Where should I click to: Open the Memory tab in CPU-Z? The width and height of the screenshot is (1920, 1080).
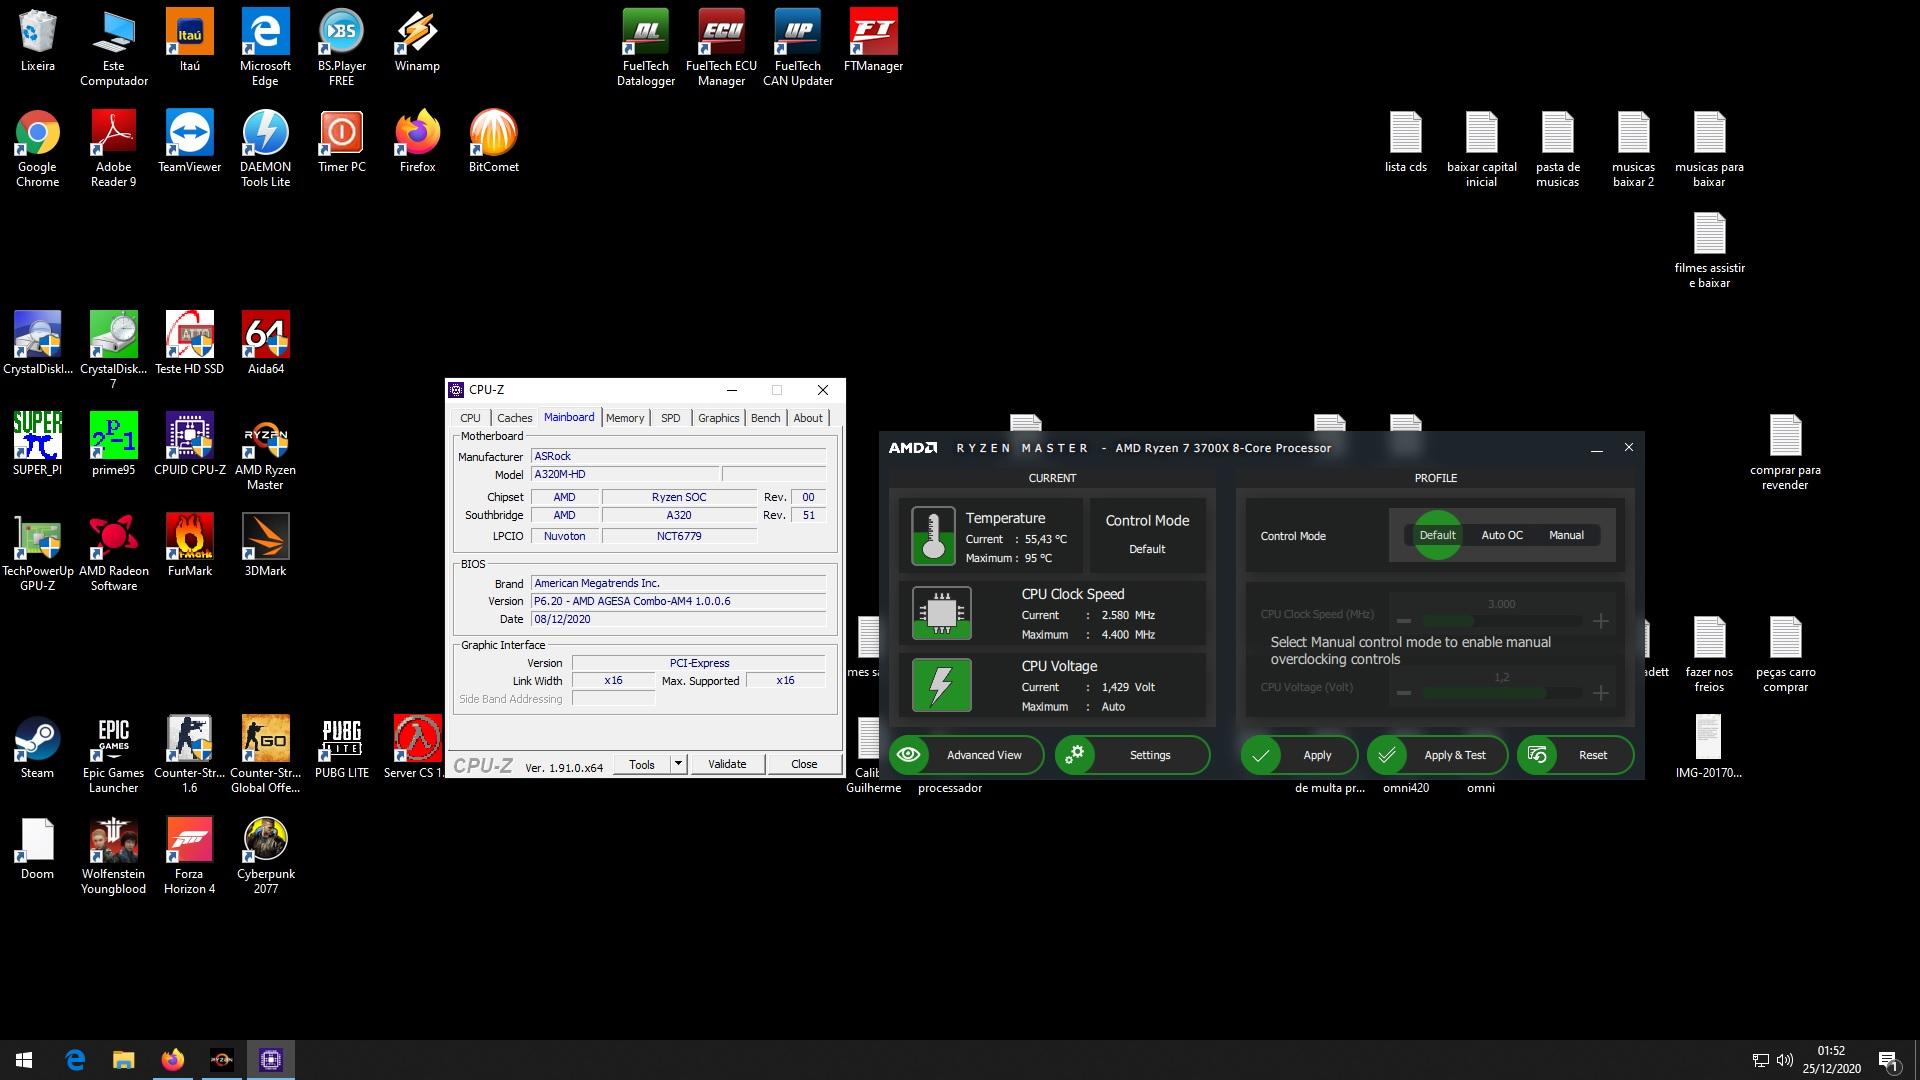click(x=625, y=418)
